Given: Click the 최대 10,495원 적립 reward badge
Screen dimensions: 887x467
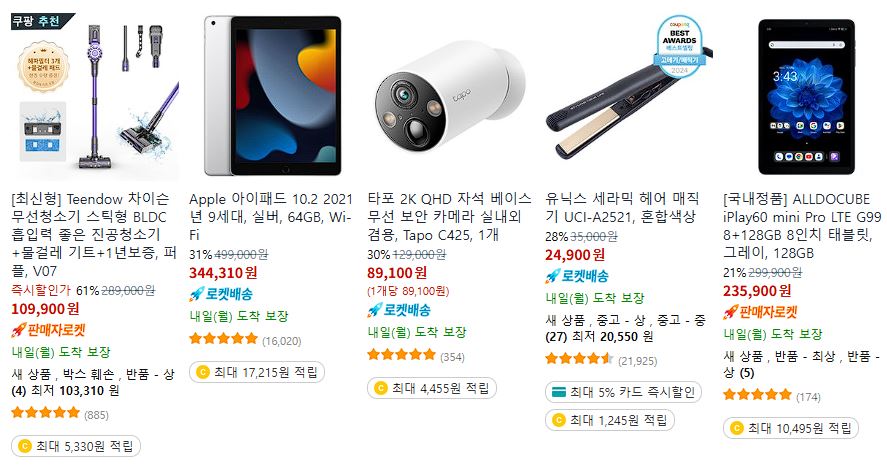Looking at the screenshot, I should [791, 428].
